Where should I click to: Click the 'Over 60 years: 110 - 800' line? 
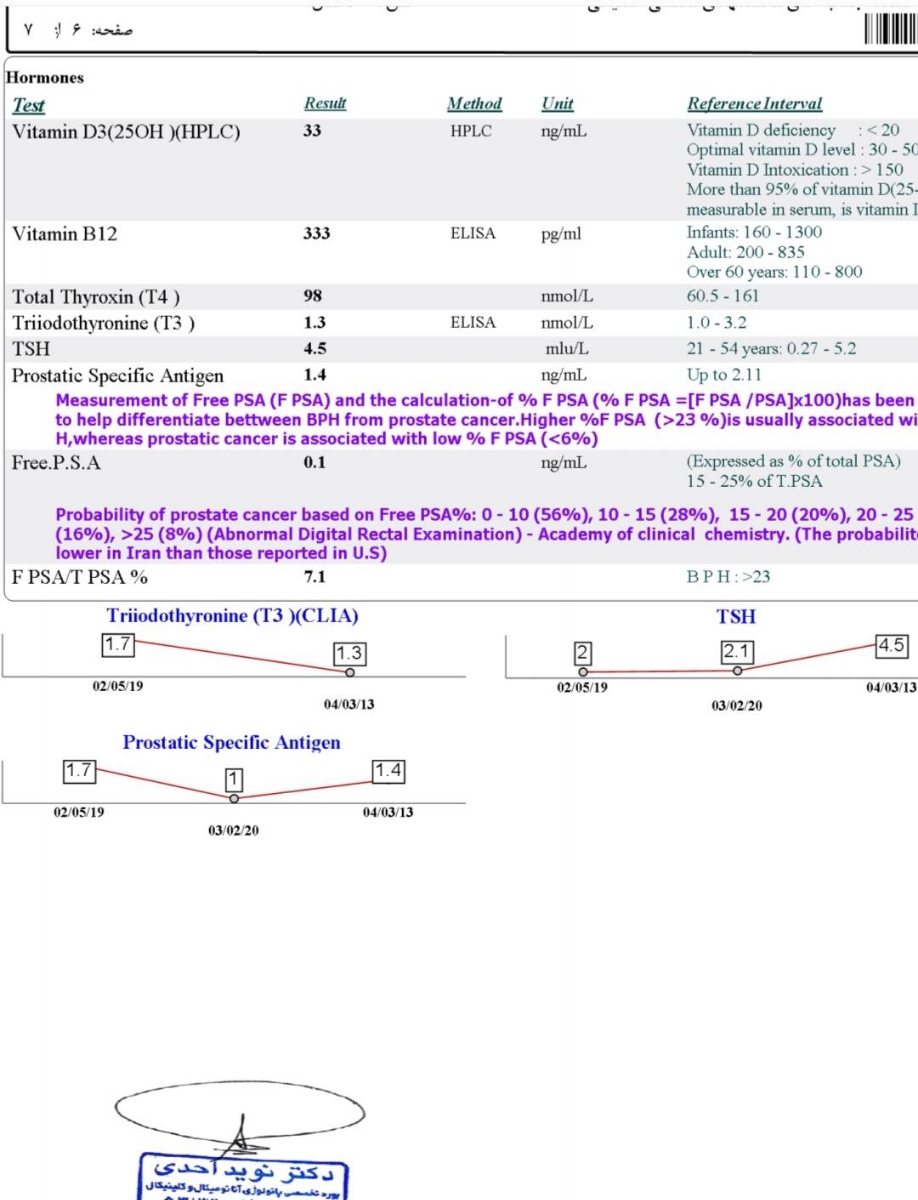click(774, 272)
